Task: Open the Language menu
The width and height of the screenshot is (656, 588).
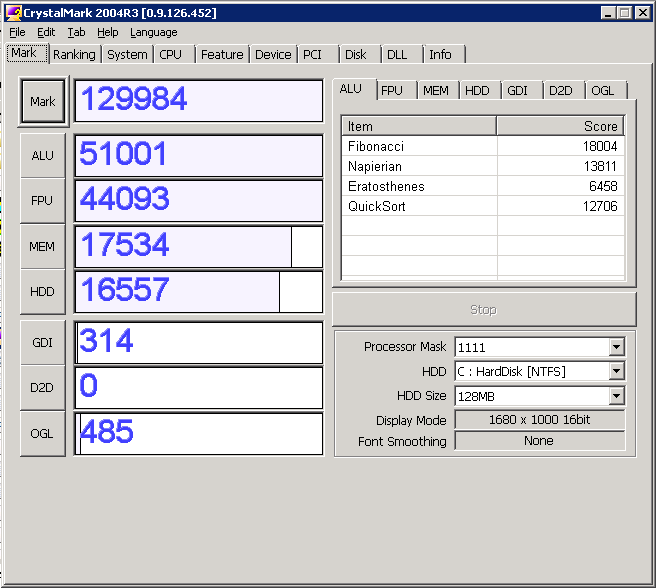Action: (x=153, y=32)
